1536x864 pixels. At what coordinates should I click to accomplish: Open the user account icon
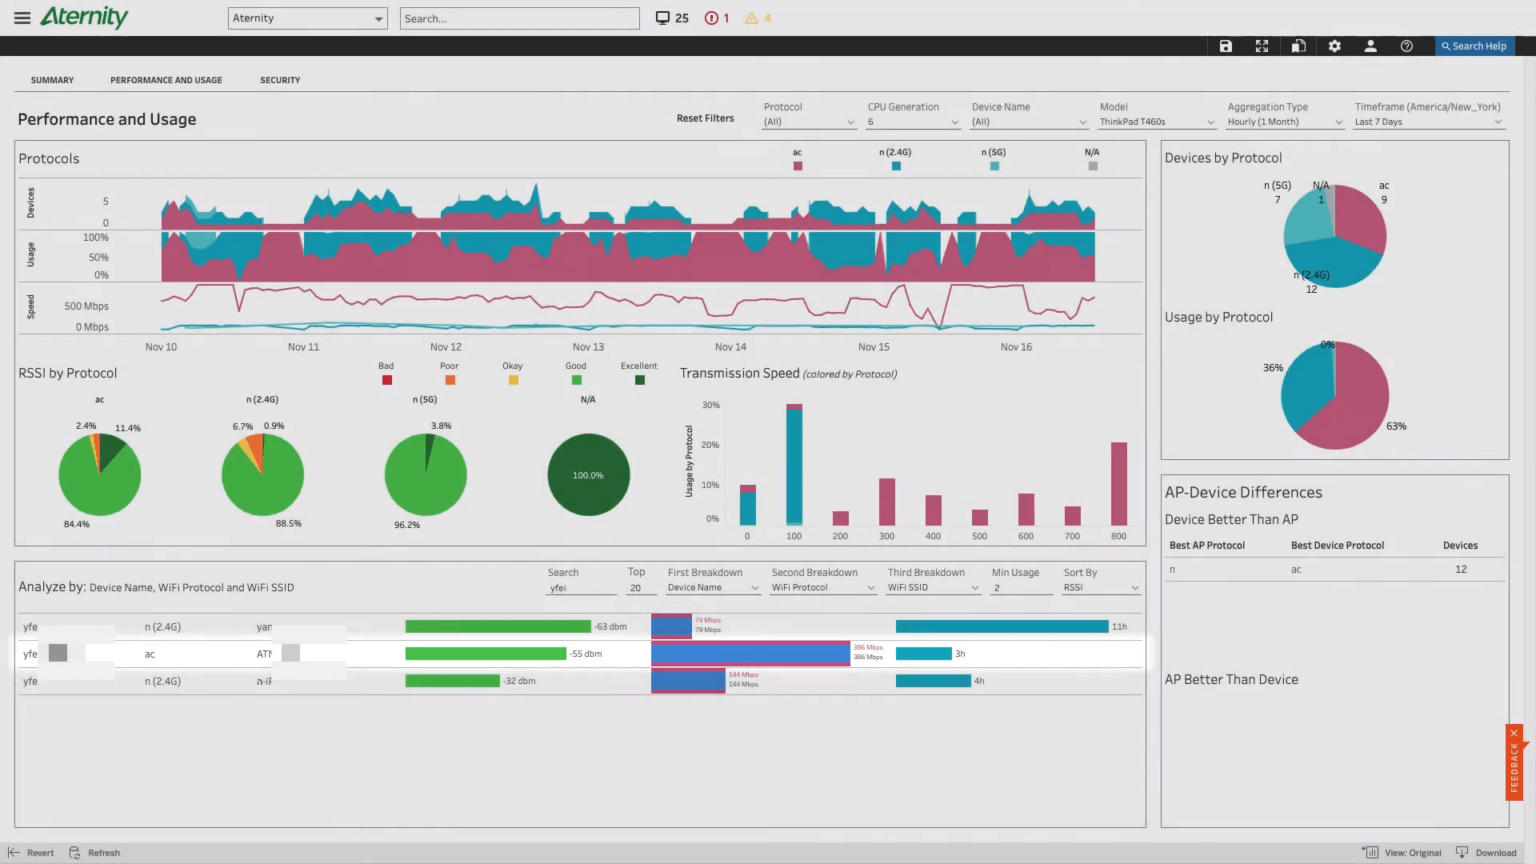tap(1371, 45)
